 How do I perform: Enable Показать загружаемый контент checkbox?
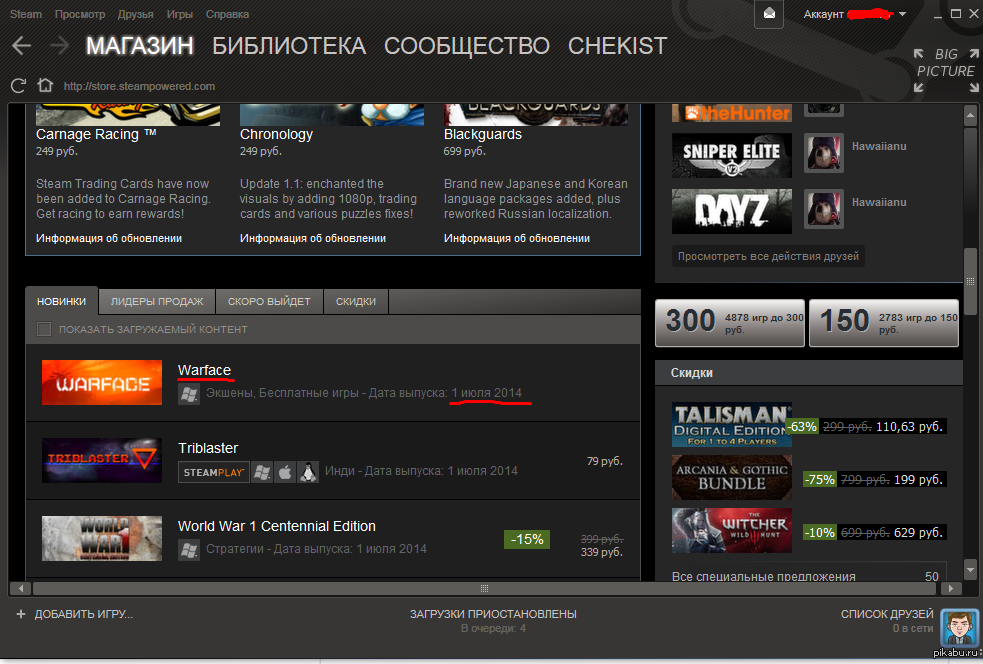tap(44, 329)
